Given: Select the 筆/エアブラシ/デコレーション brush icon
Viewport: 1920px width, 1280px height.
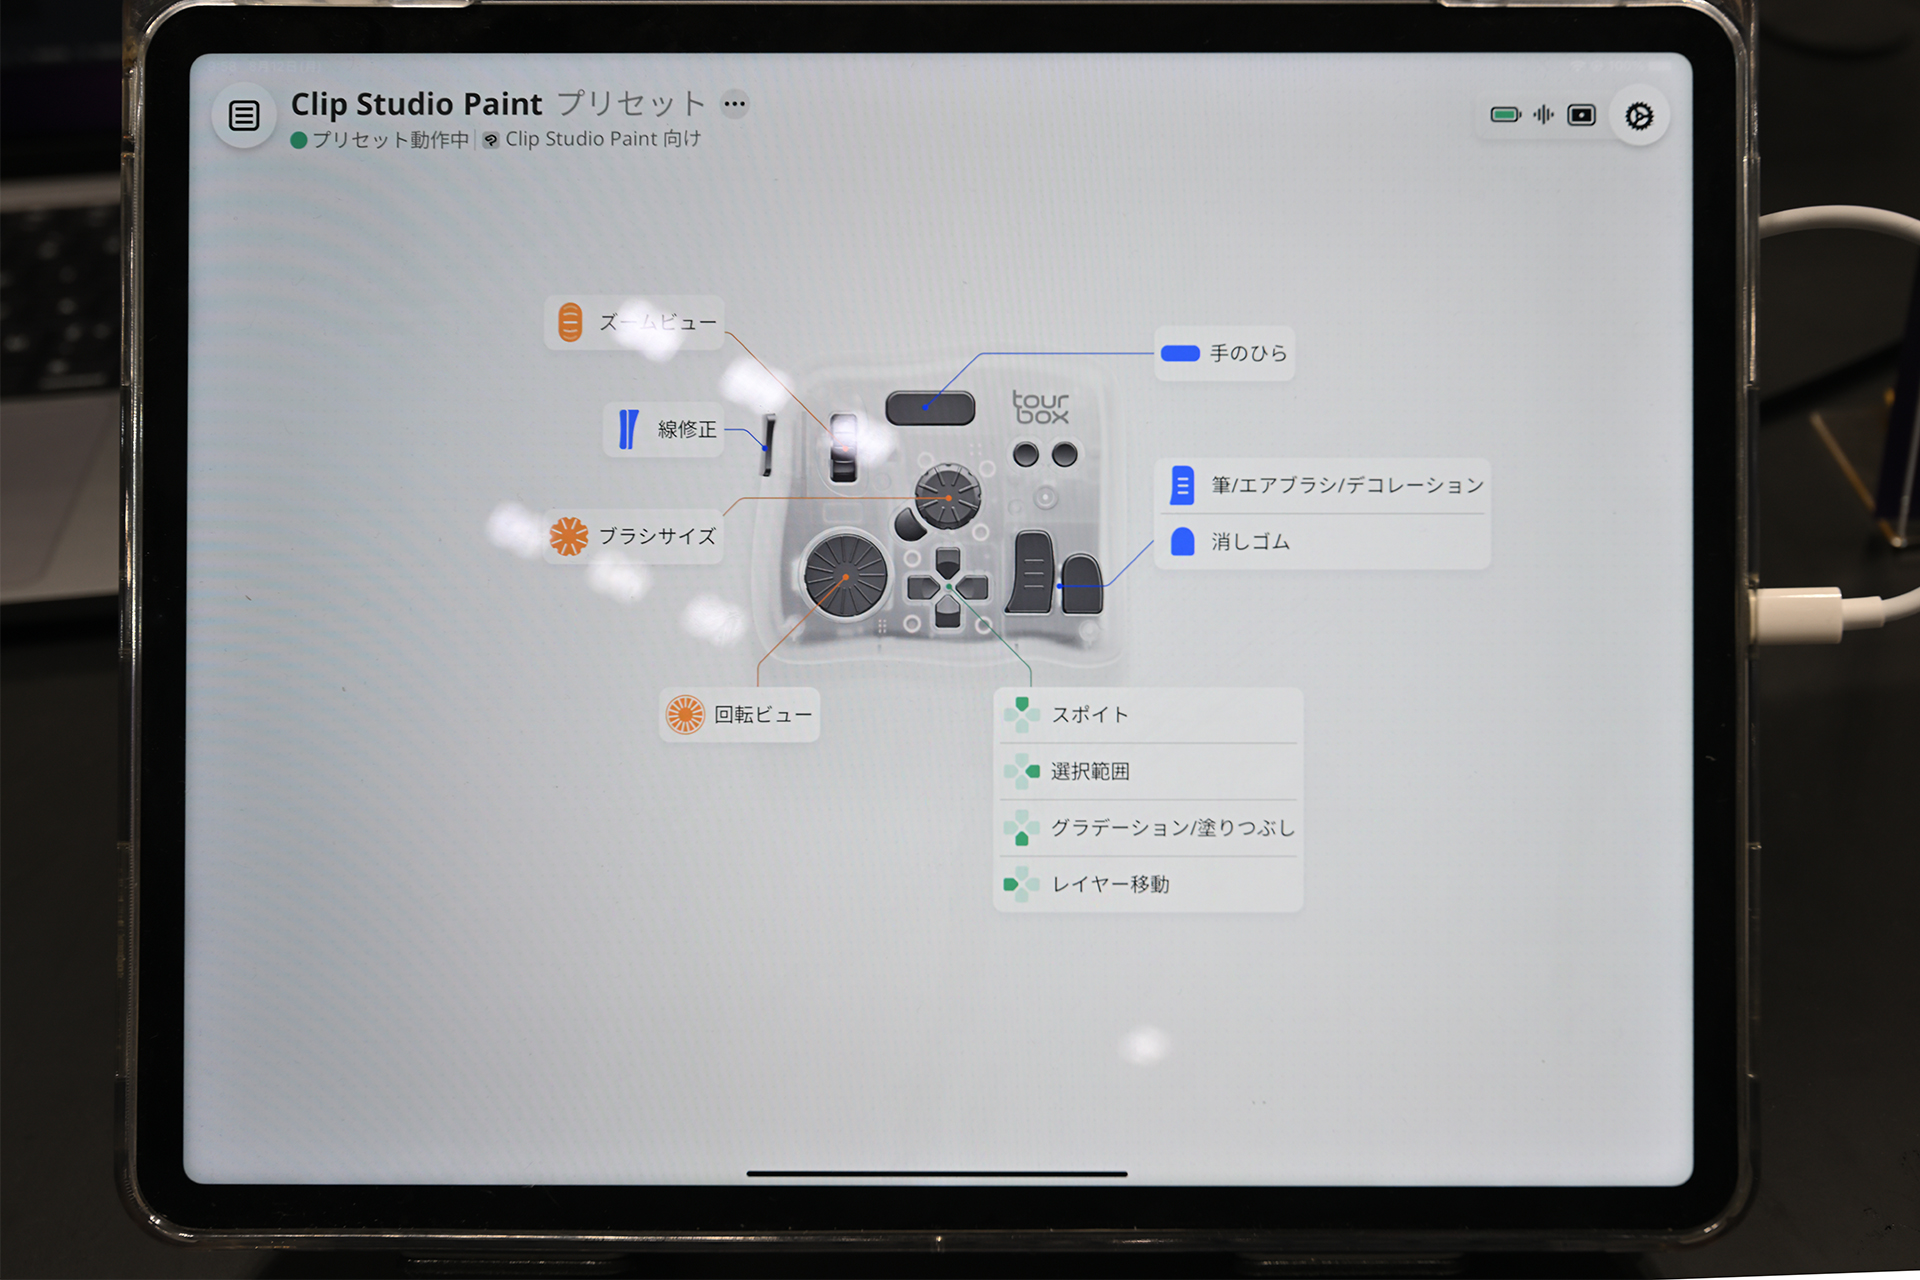Looking at the screenshot, I should click(1183, 485).
